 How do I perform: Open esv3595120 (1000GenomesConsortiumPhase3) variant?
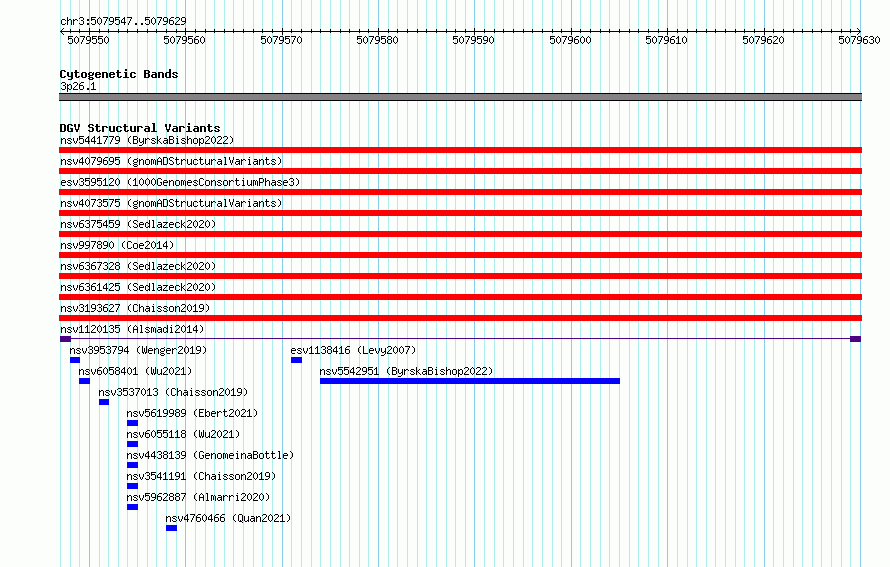pos(180,182)
